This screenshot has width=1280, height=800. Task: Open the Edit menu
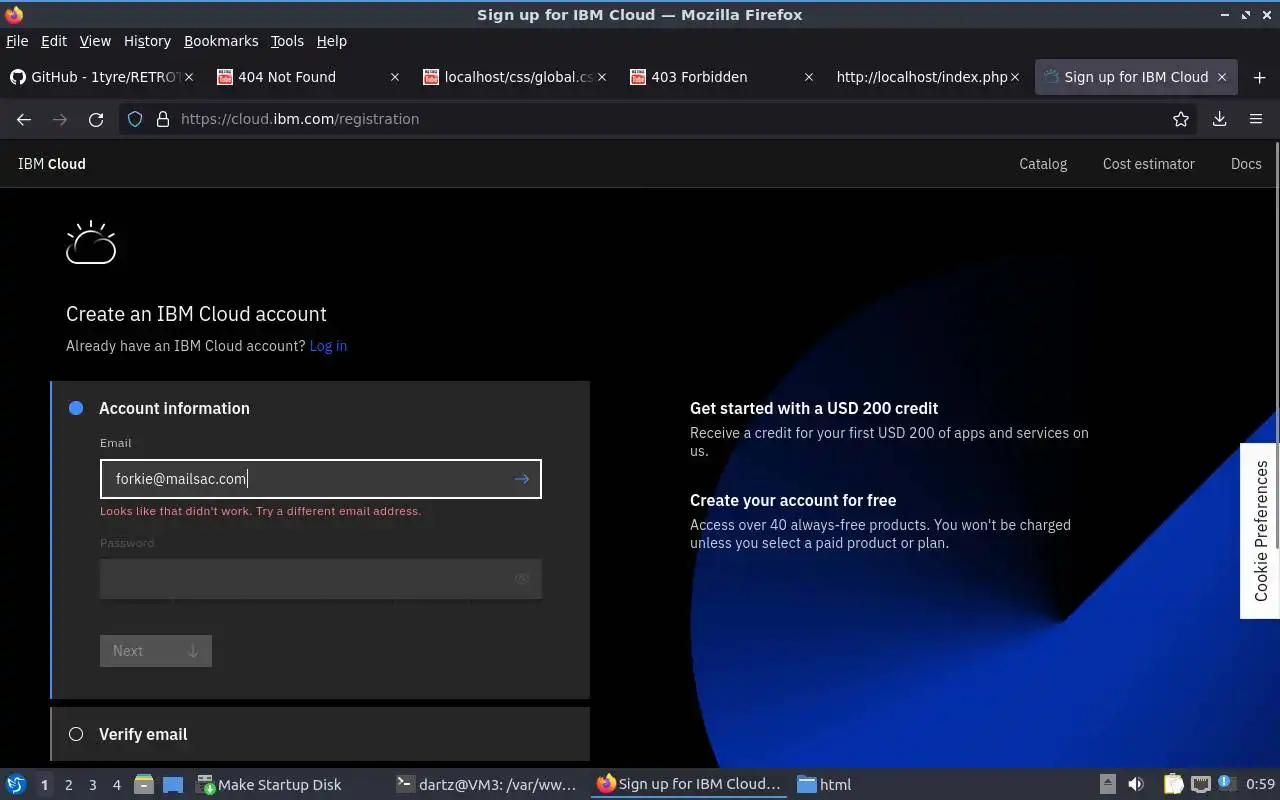54,41
